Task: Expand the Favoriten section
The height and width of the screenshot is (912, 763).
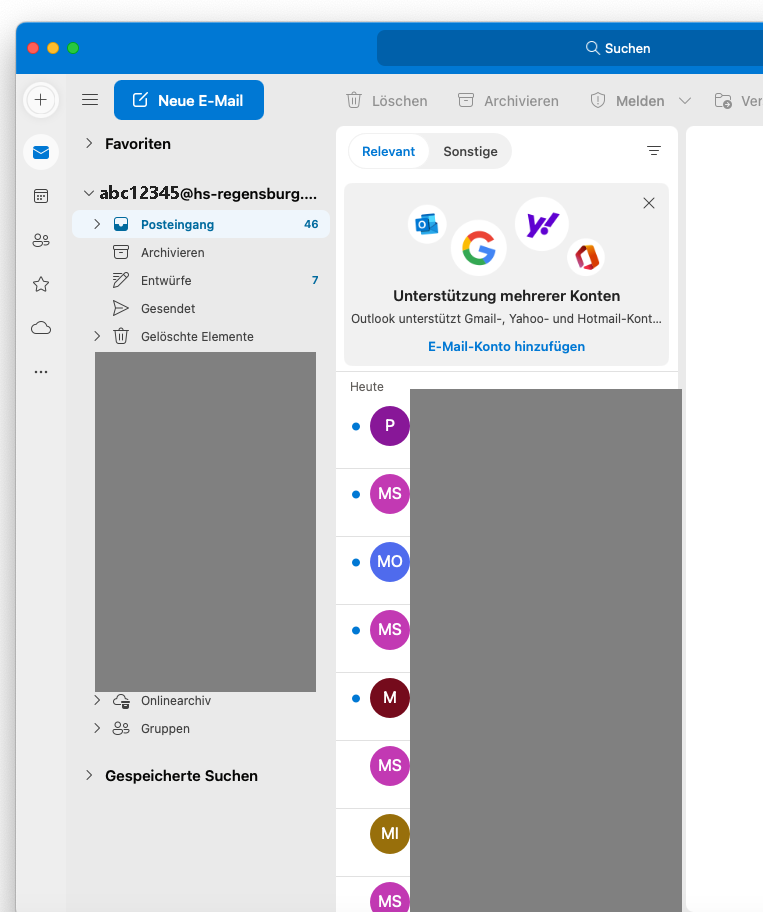Action: (x=89, y=144)
